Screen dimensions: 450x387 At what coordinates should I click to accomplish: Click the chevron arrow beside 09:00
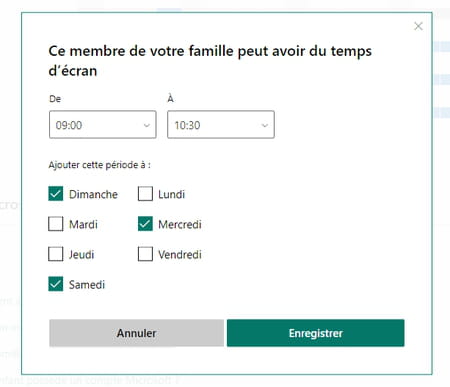coord(147,125)
